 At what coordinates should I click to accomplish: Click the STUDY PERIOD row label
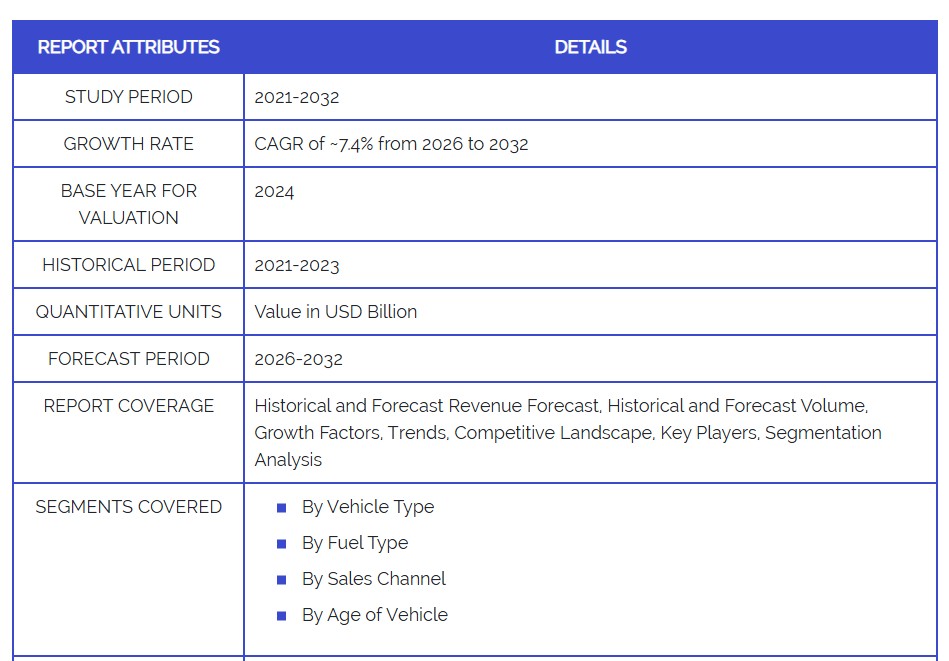tap(128, 97)
